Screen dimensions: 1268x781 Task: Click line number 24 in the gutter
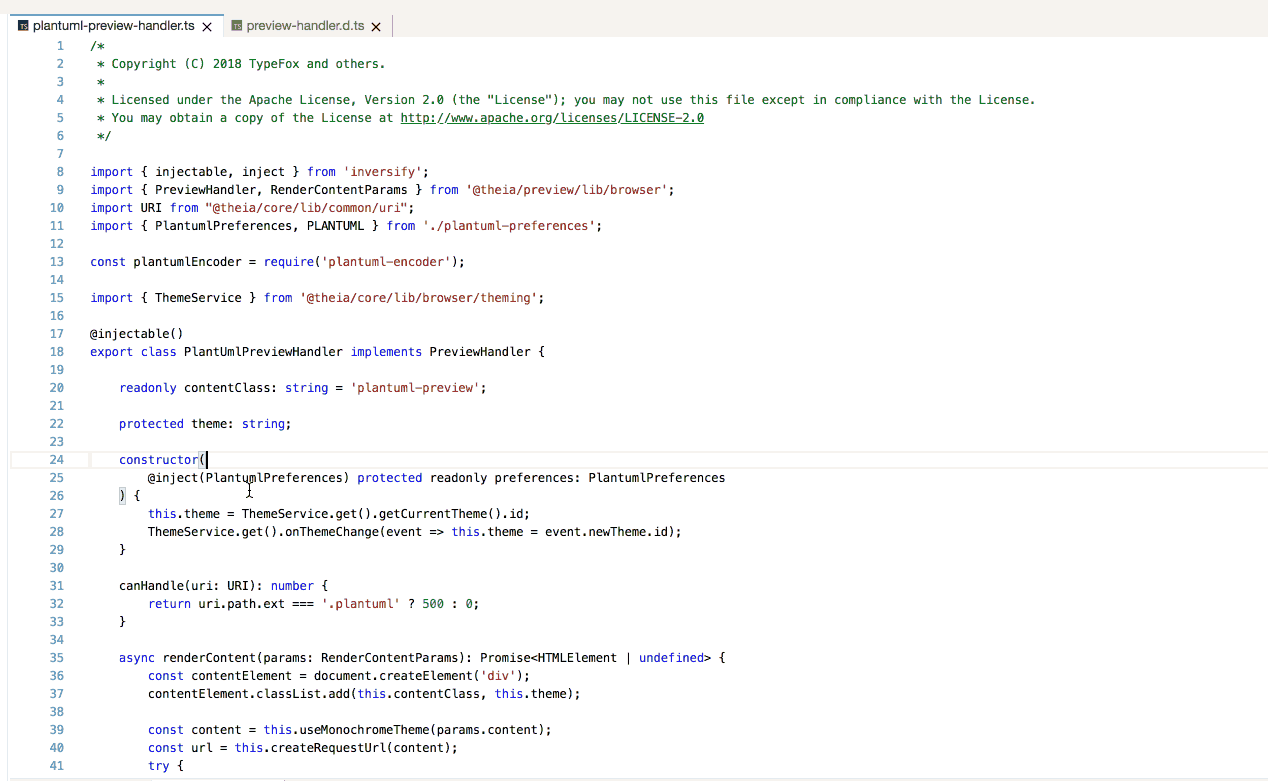pos(56,460)
